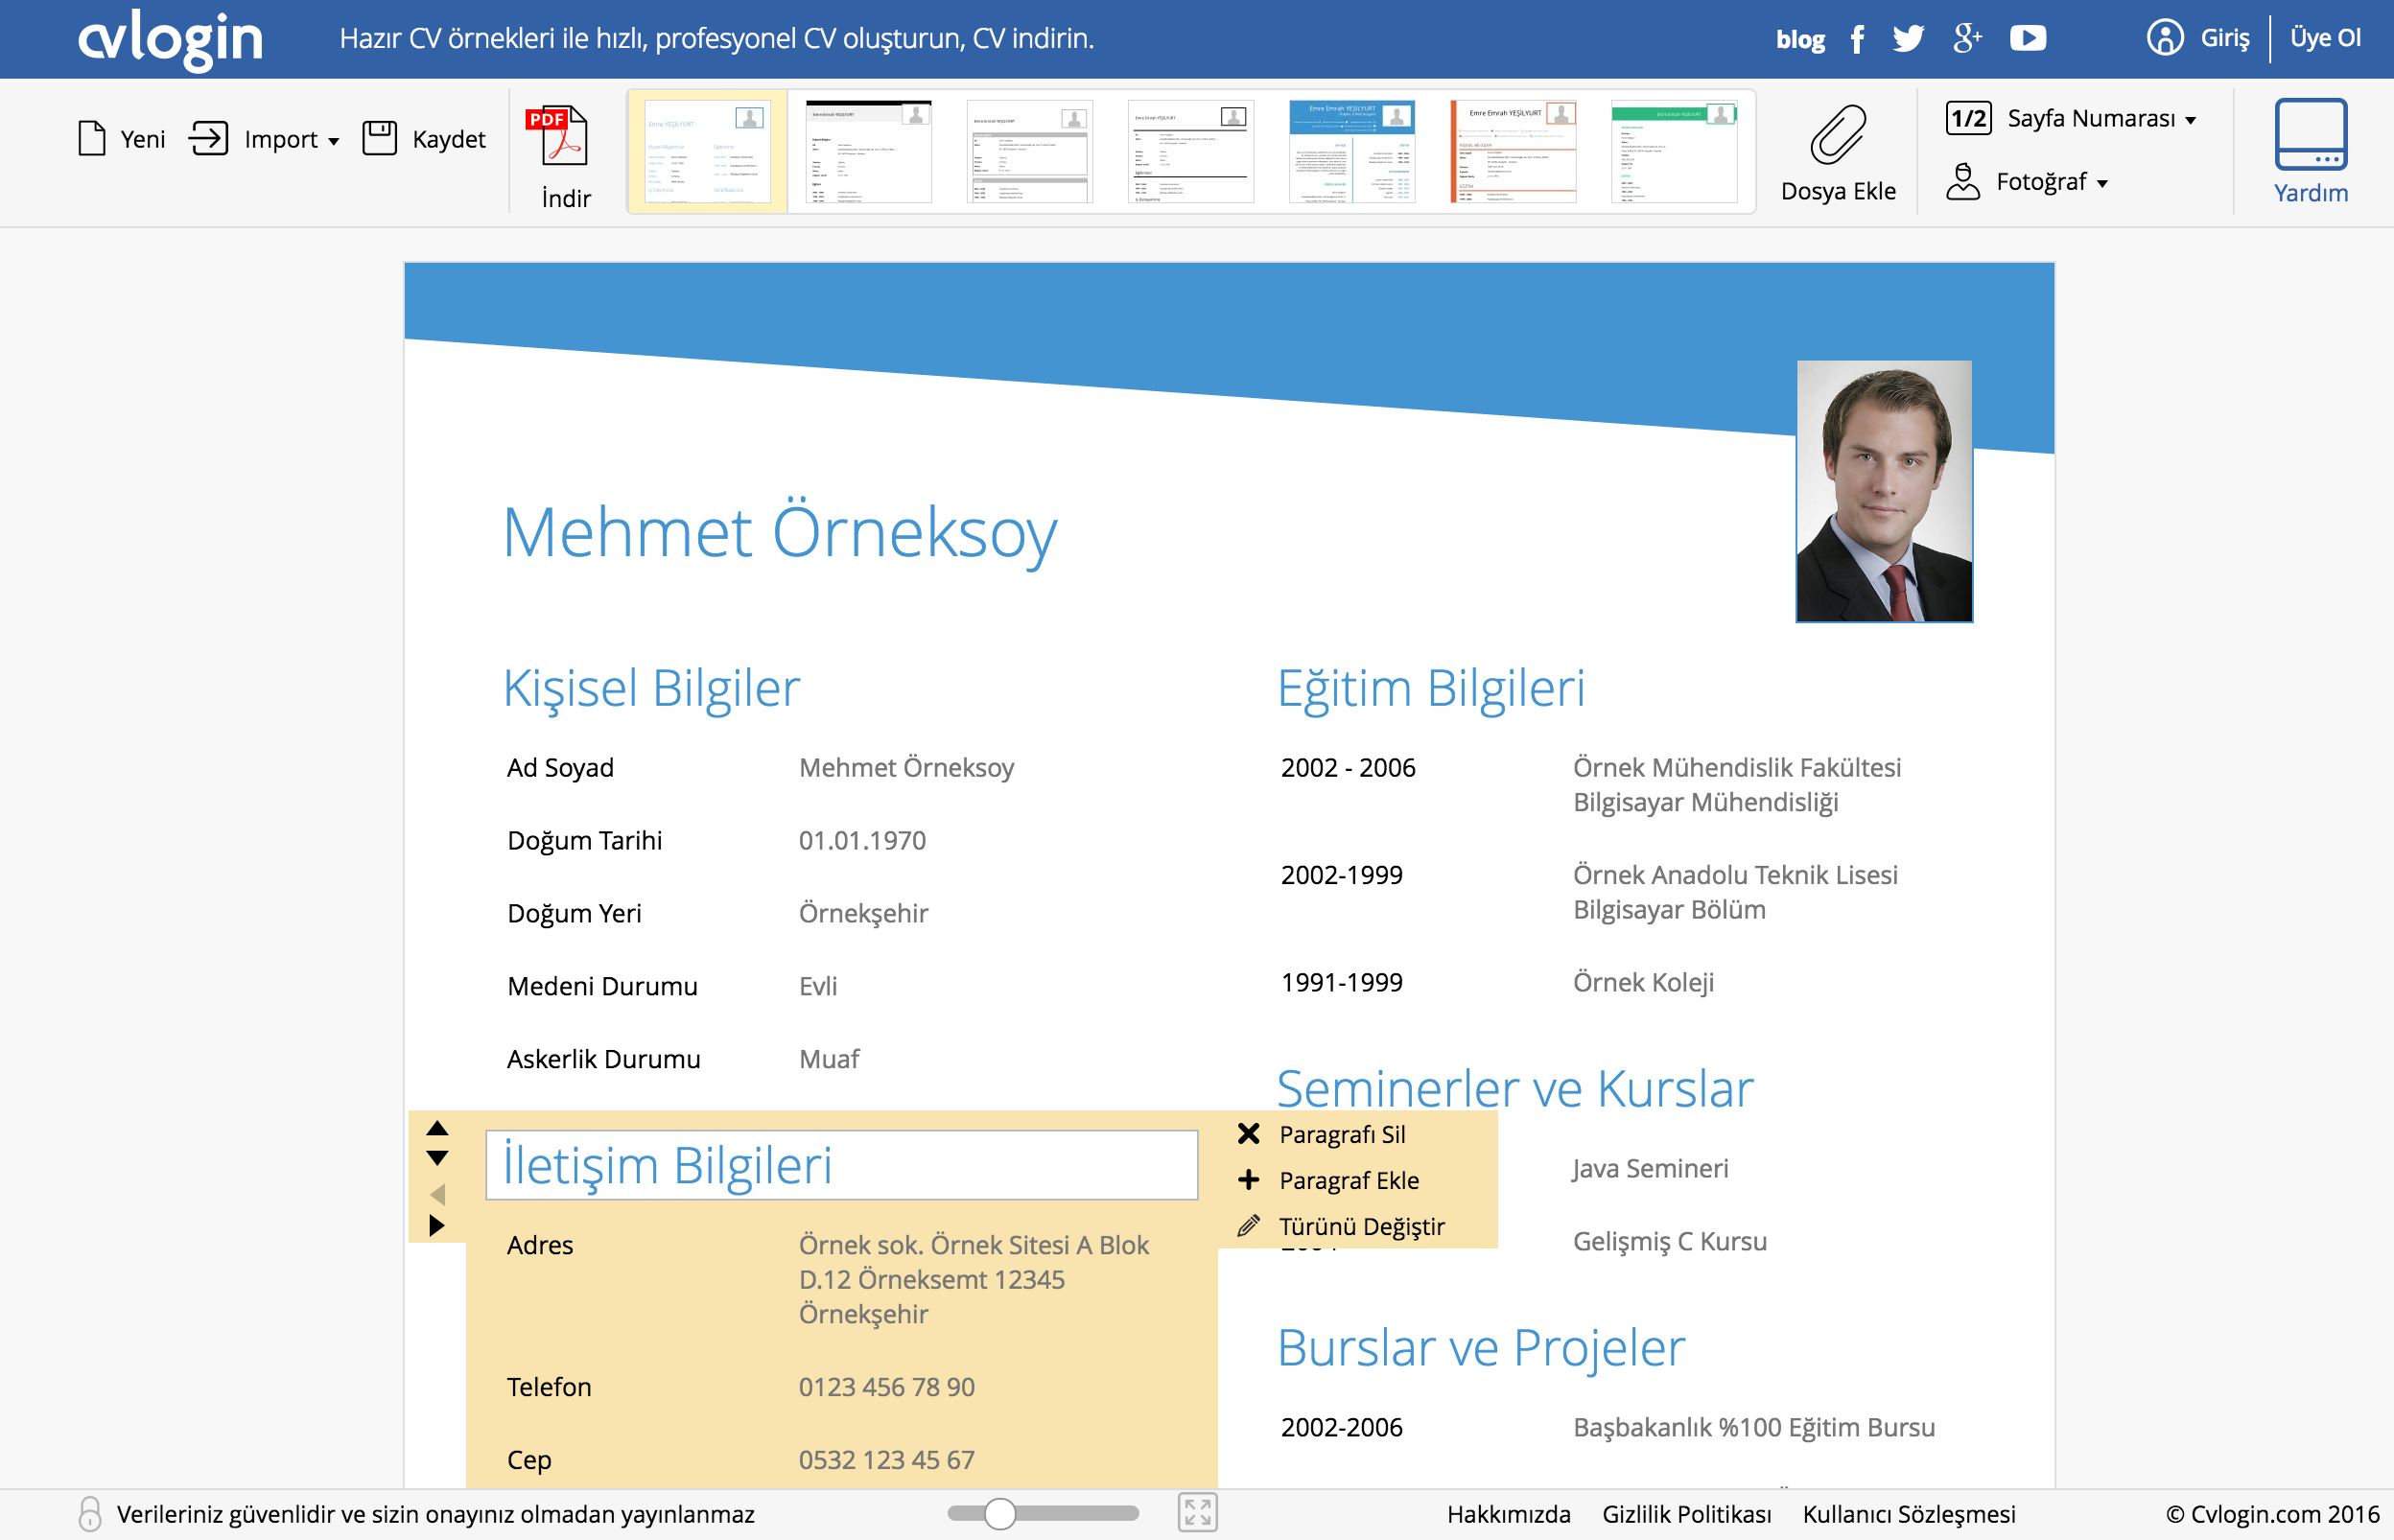Screen dimensions: 2394x1540
Task: Select the orange-bordered CV template thumbnail
Action: pos(1512,151)
